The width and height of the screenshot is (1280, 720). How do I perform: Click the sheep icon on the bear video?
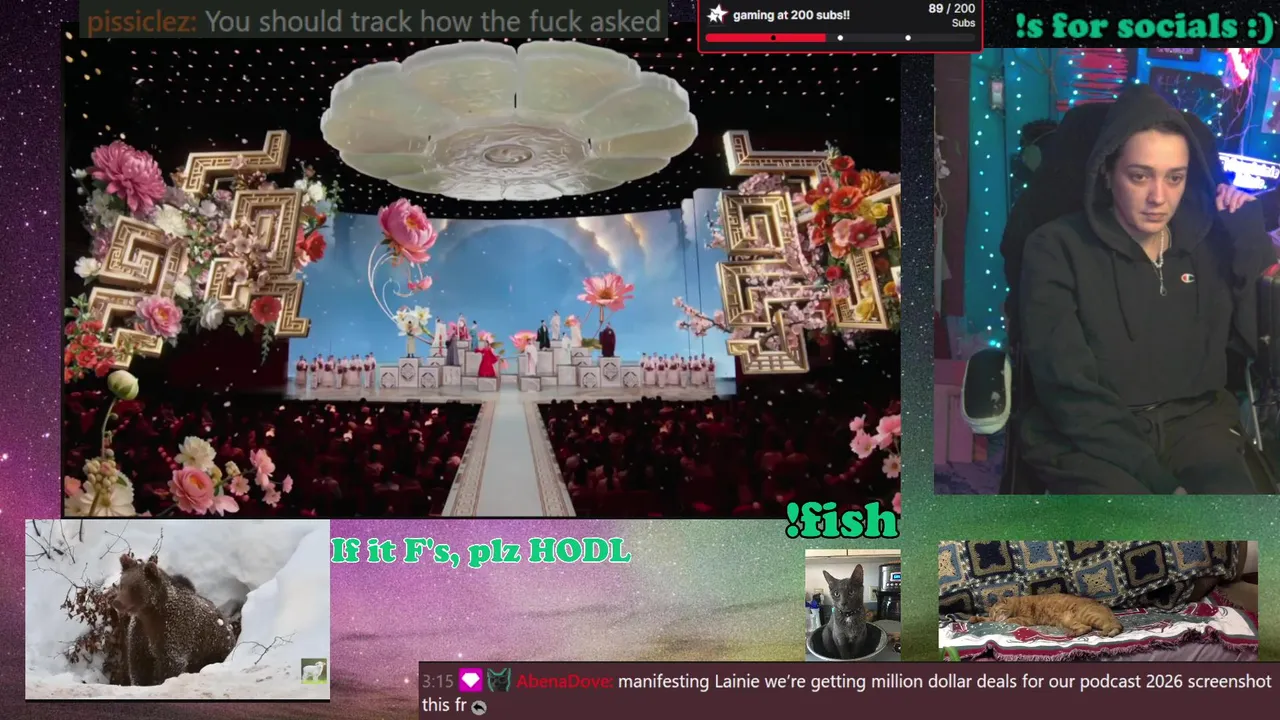point(313,670)
